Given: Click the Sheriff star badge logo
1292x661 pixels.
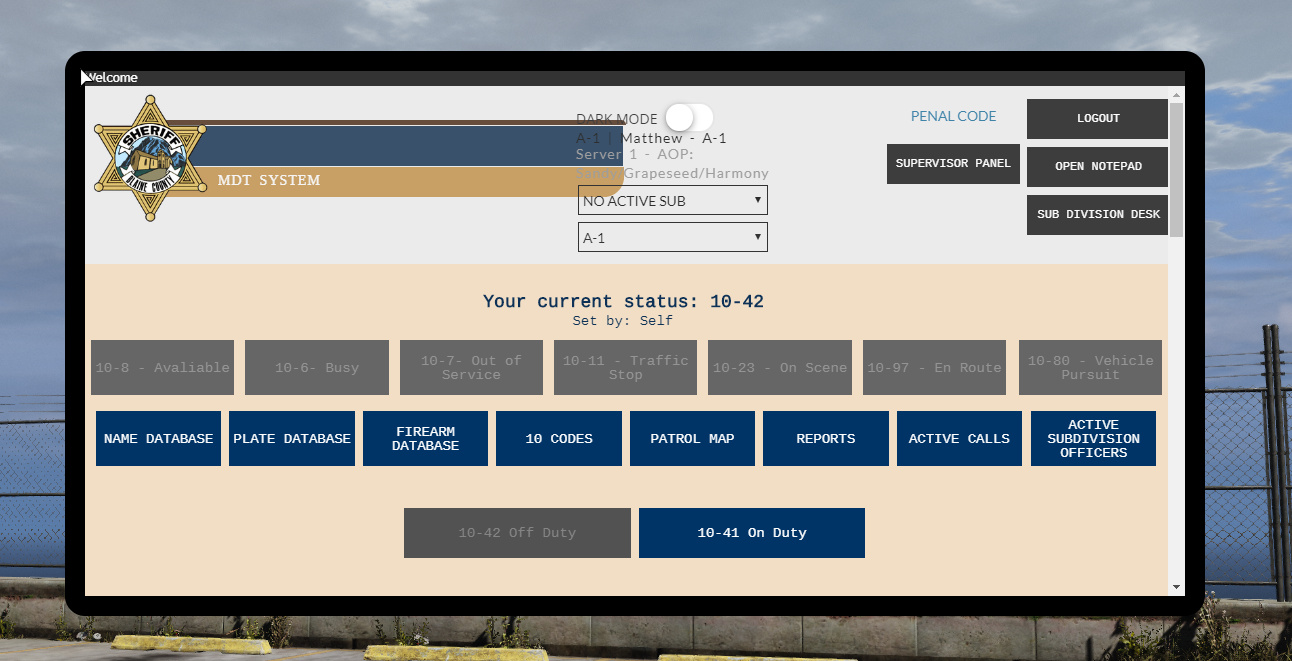Looking at the screenshot, I should coord(151,158).
